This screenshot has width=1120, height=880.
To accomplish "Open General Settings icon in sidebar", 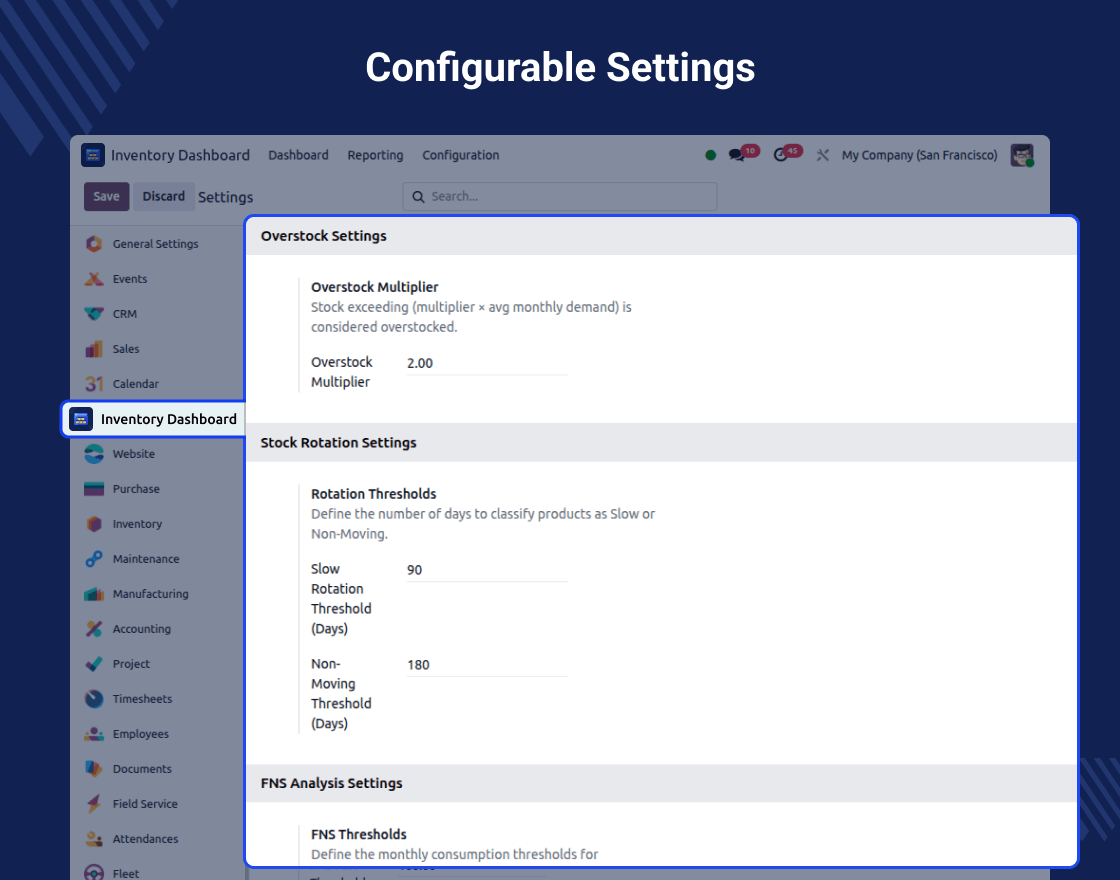I will (94, 244).
